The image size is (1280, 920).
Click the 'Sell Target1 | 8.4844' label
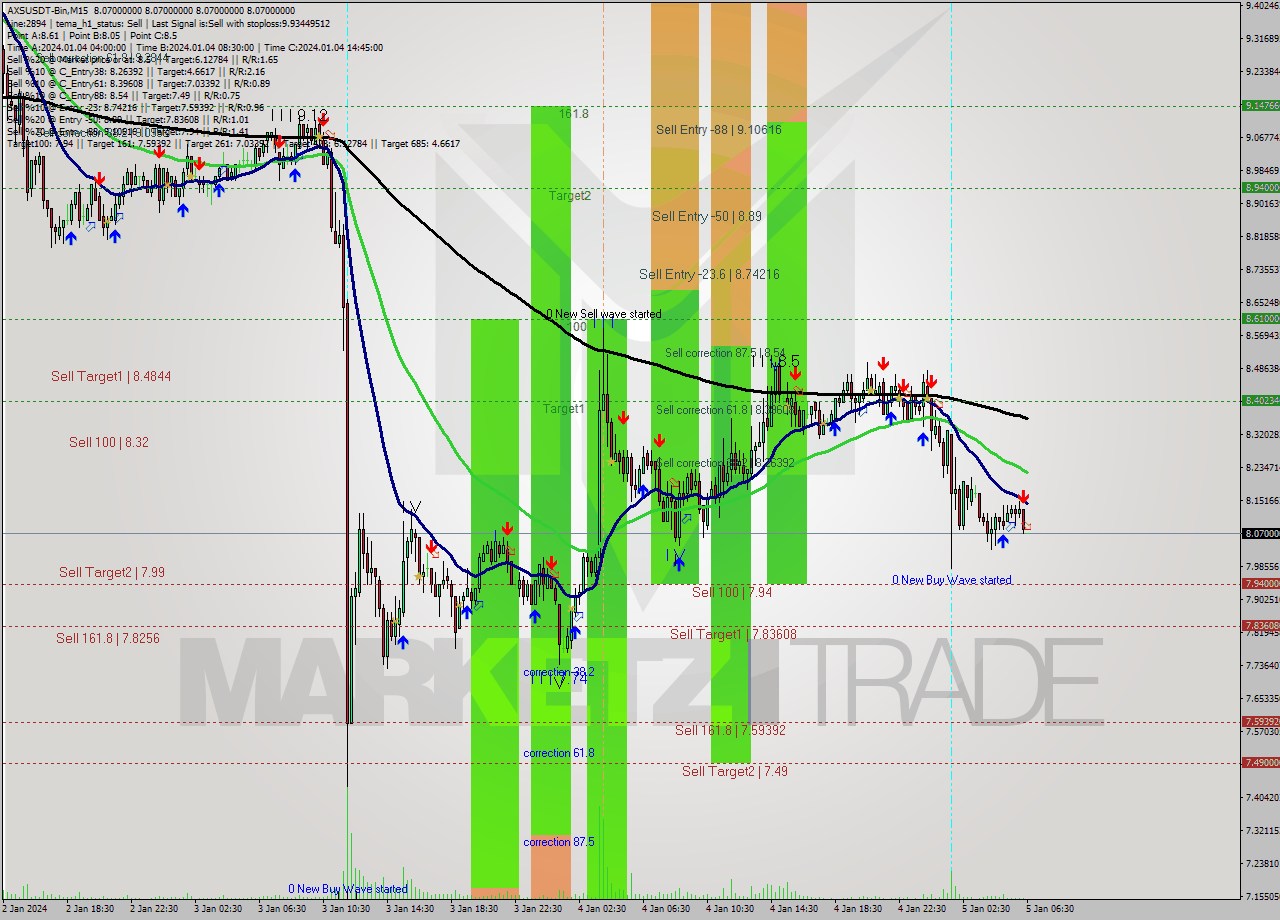(111, 377)
